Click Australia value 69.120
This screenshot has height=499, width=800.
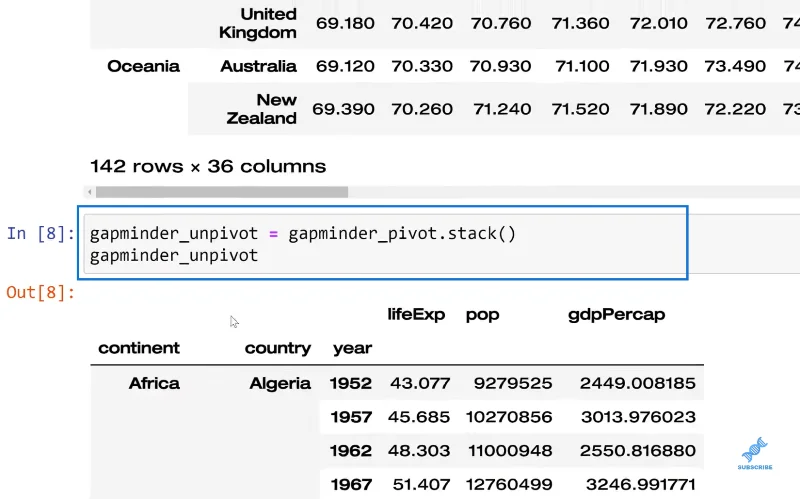pos(345,66)
